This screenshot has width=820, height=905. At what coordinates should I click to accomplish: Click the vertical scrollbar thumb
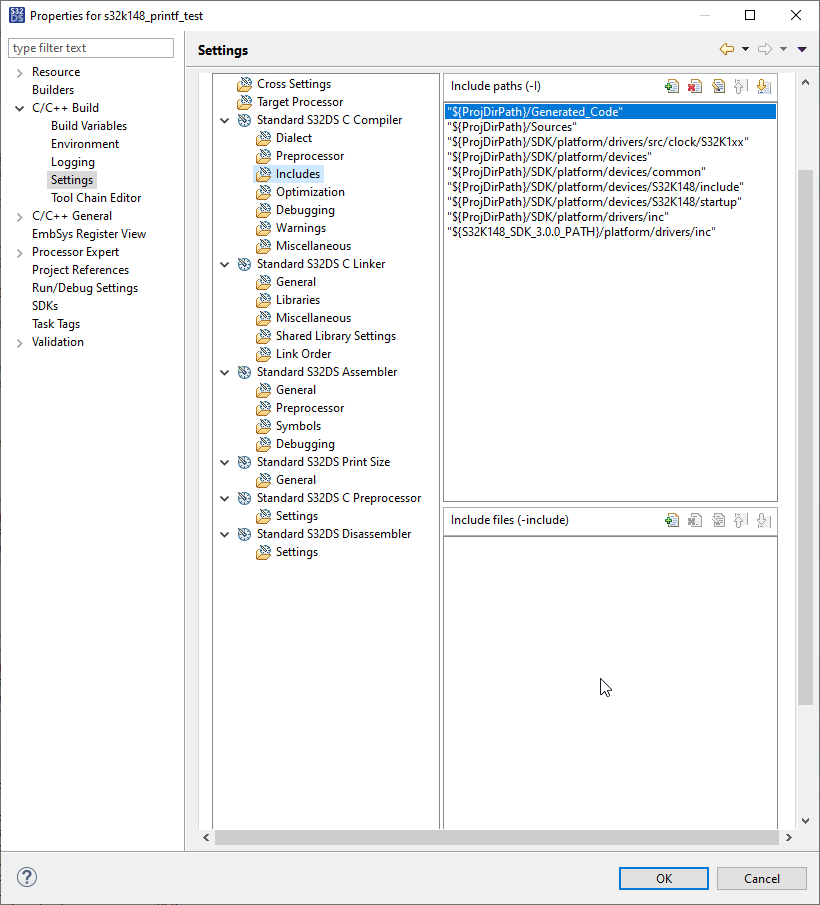(805, 437)
